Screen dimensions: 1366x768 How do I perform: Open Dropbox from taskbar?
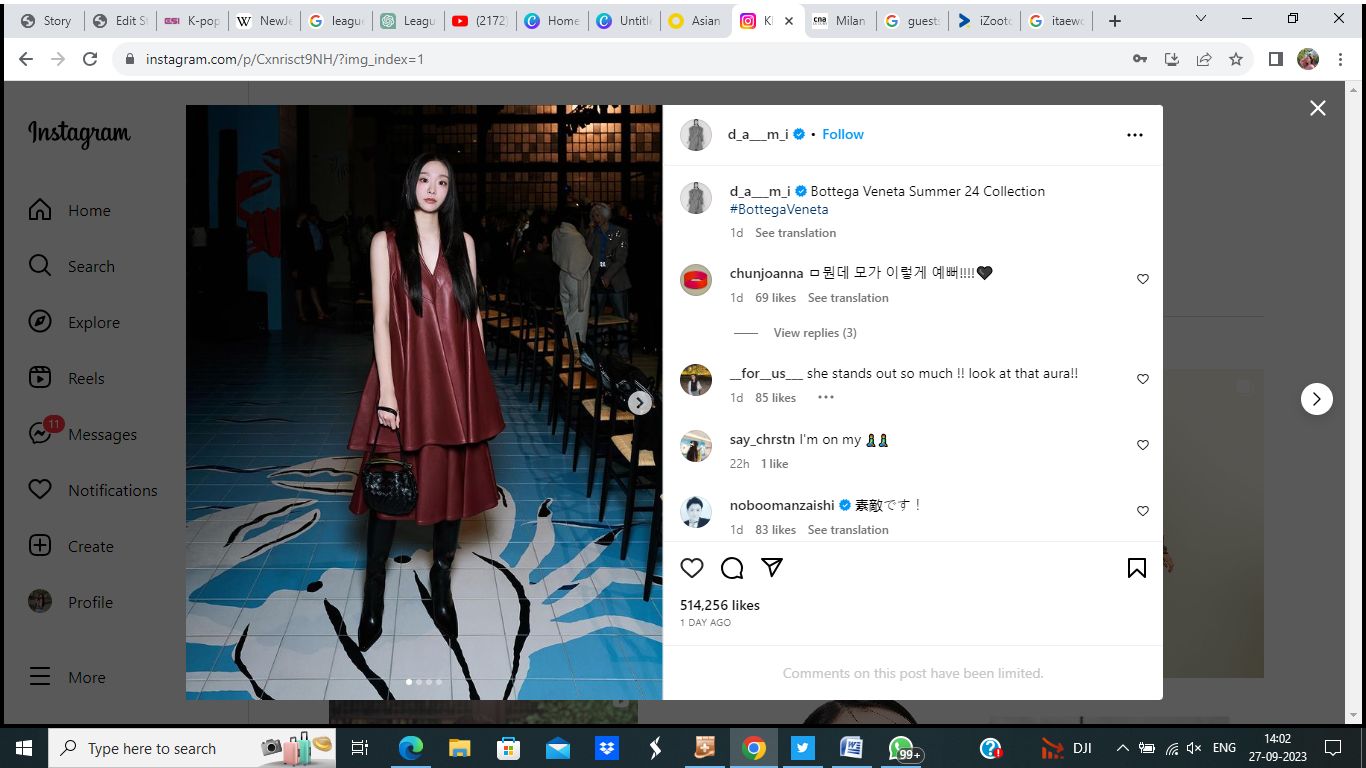tap(606, 748)
